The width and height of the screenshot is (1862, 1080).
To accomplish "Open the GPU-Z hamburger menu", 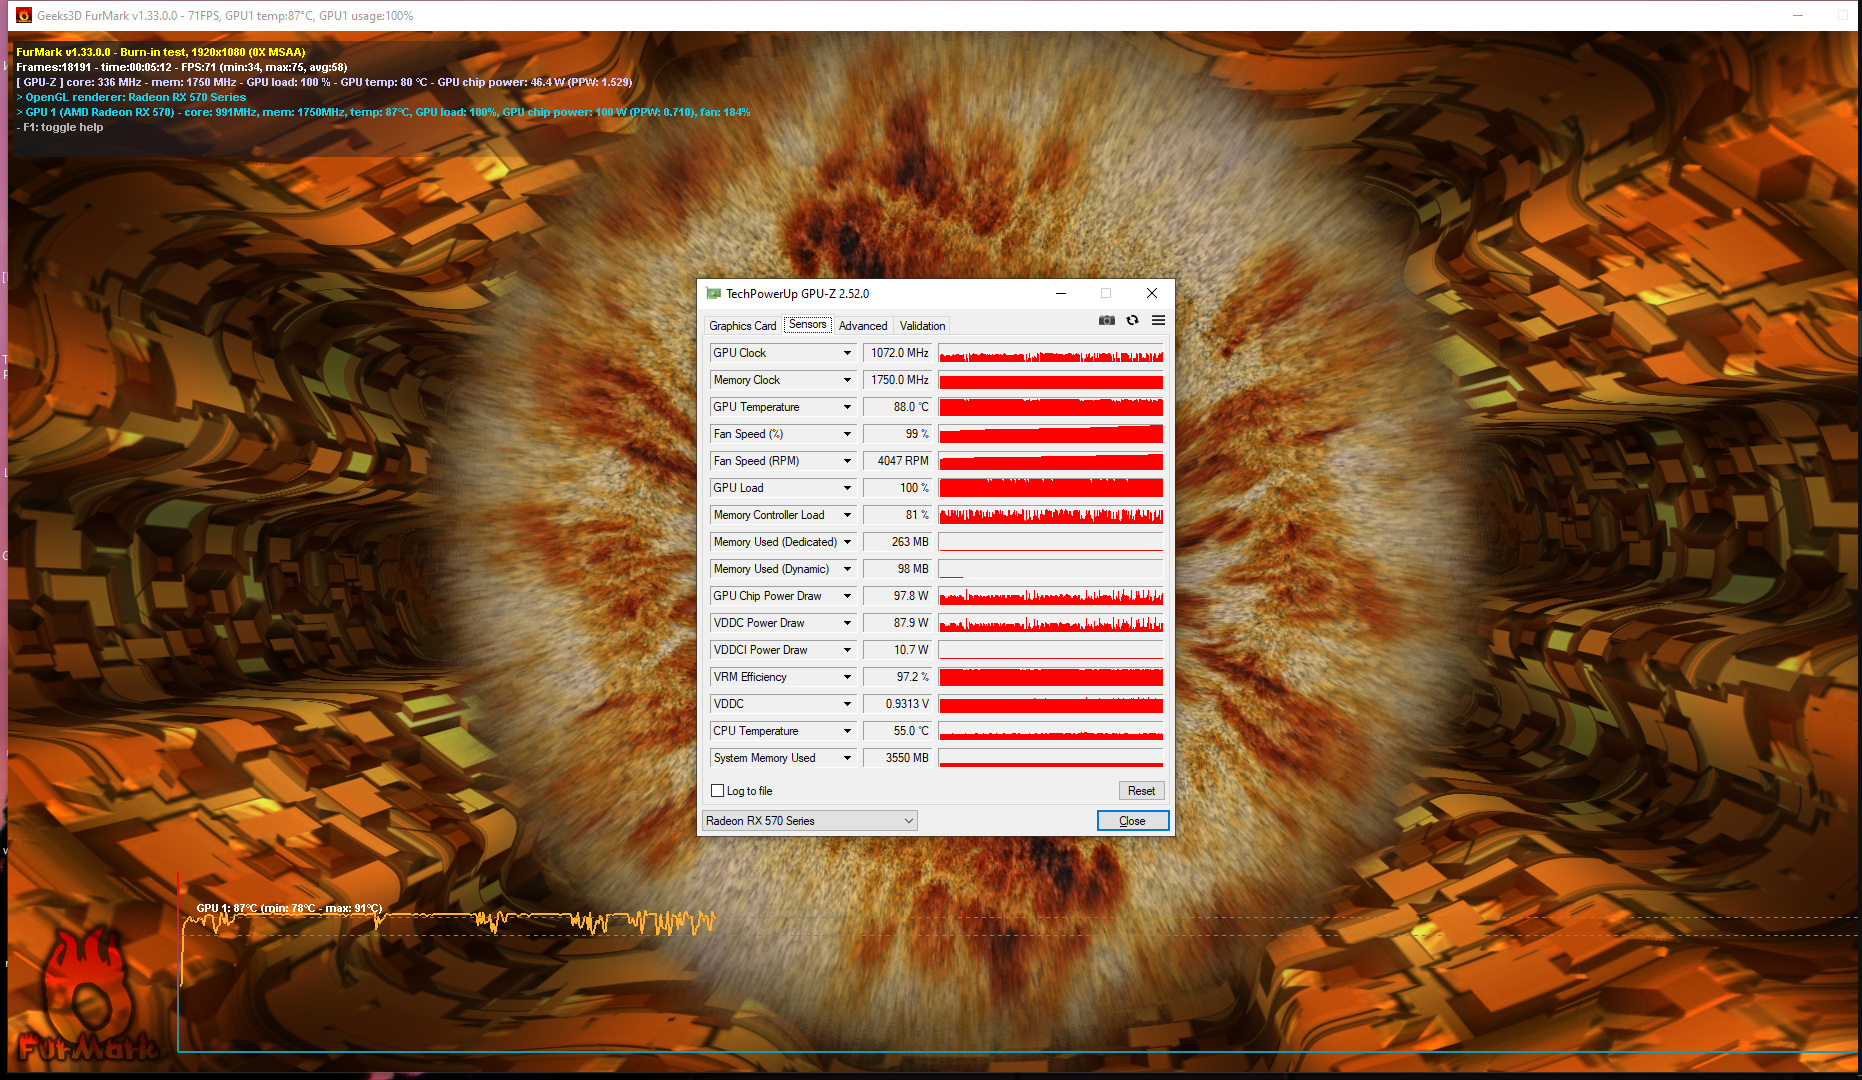I will (x=1158, y=320).
